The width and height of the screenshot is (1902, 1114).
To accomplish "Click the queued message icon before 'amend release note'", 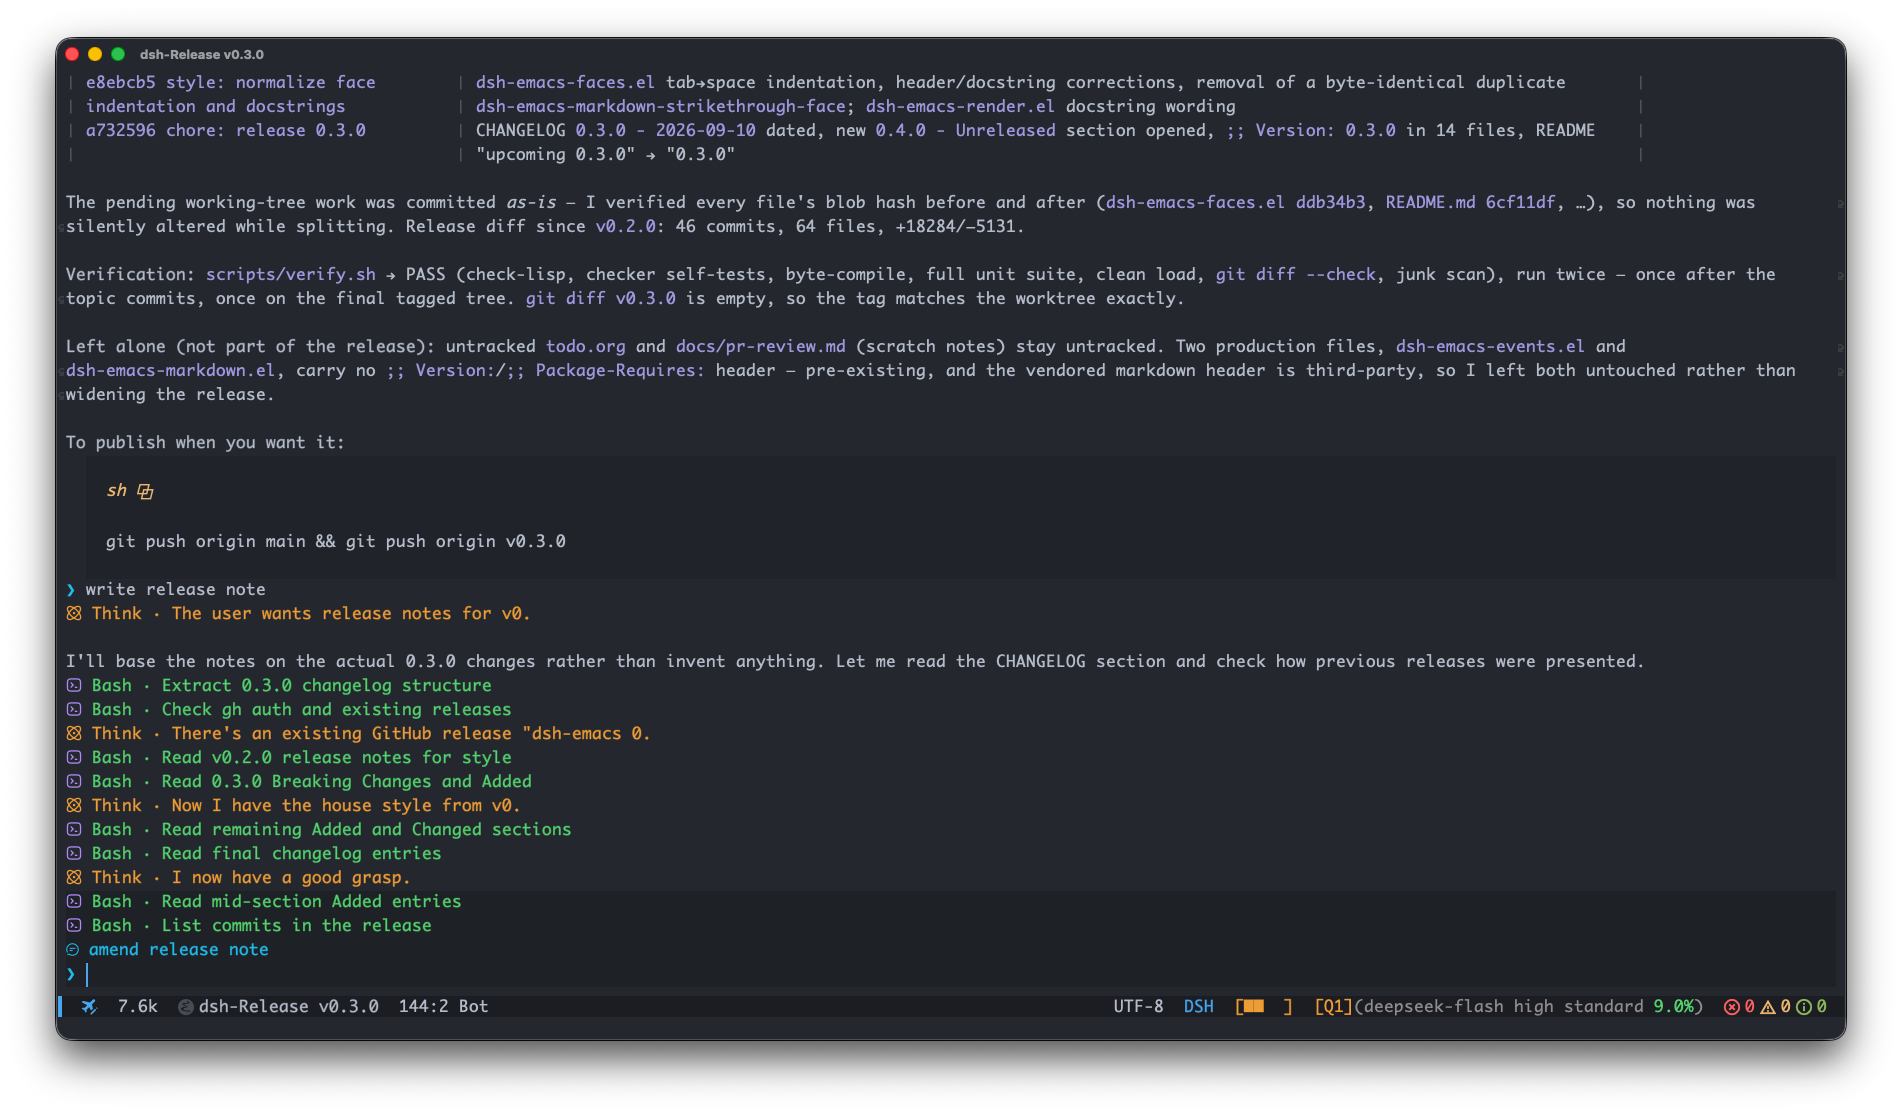I will click(73, 949).
